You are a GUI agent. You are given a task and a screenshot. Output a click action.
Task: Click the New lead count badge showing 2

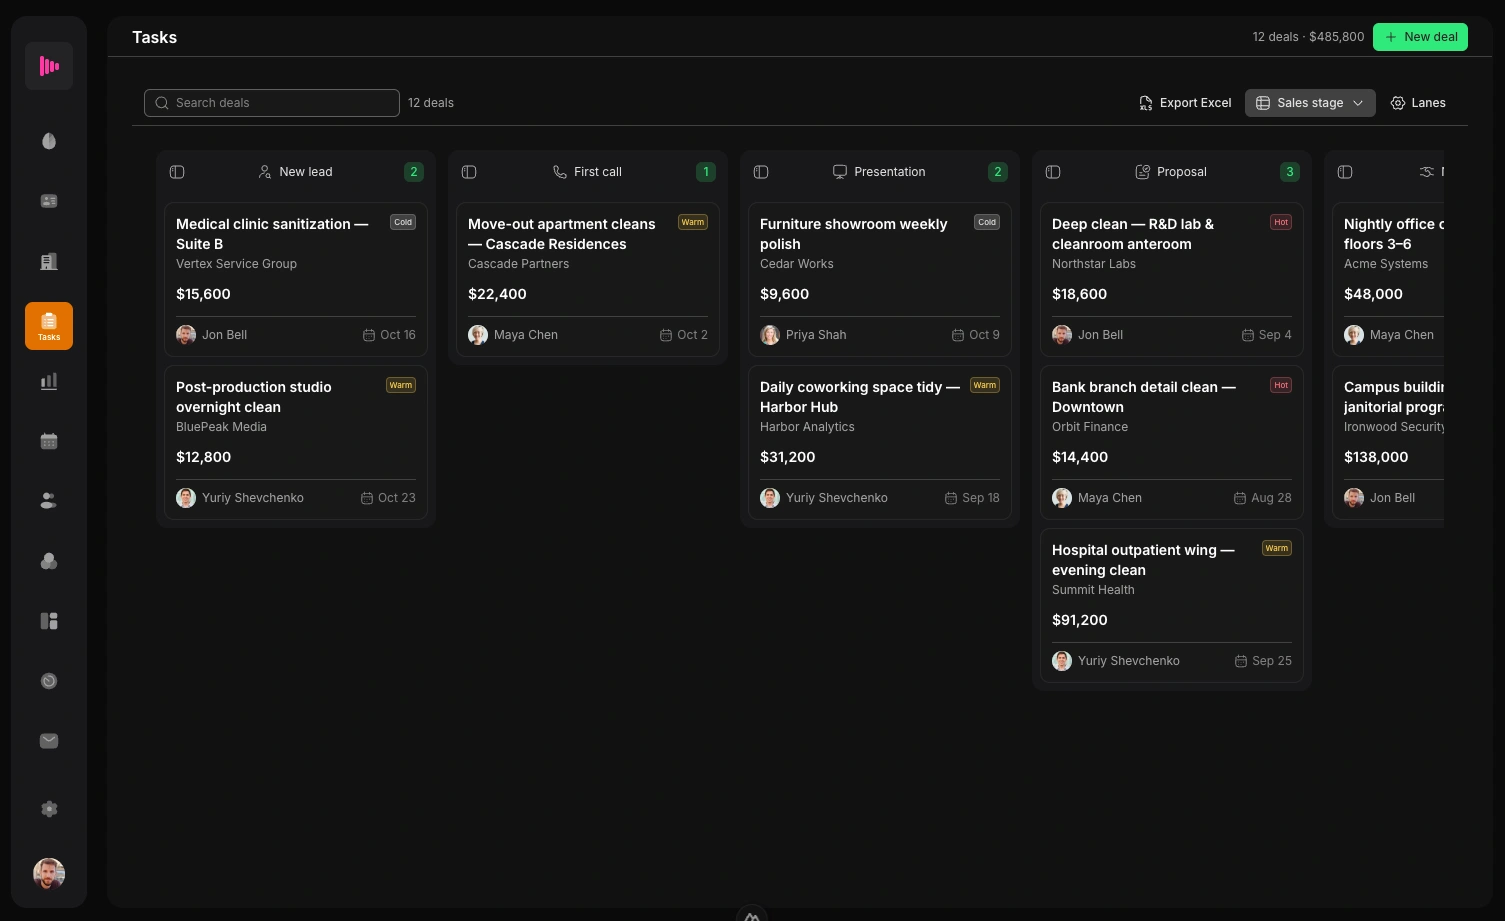[414, 172]
